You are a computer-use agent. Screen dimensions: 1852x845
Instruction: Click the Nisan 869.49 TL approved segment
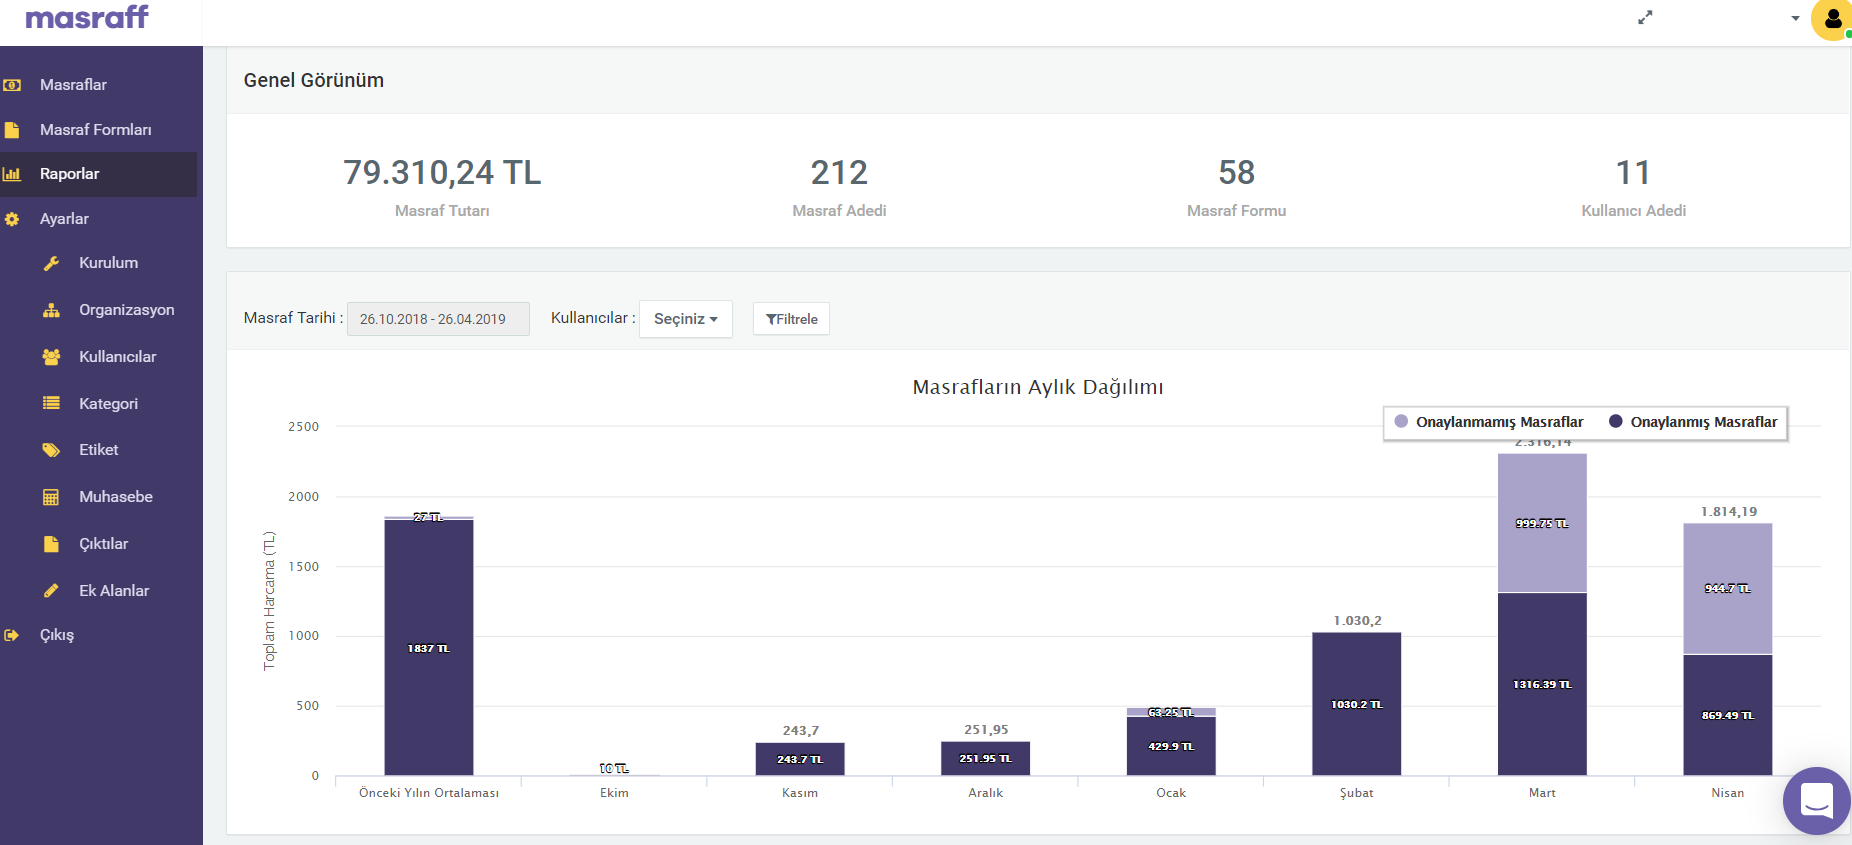pyautogui.click(x=1728, y=715)
